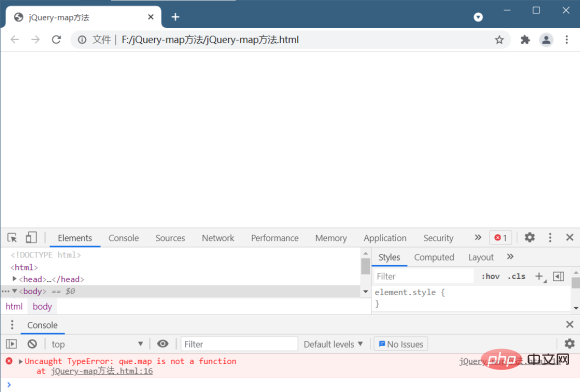Open the Network tab
Viewport: 580px width, 392px height.
[x=218, y=238]
